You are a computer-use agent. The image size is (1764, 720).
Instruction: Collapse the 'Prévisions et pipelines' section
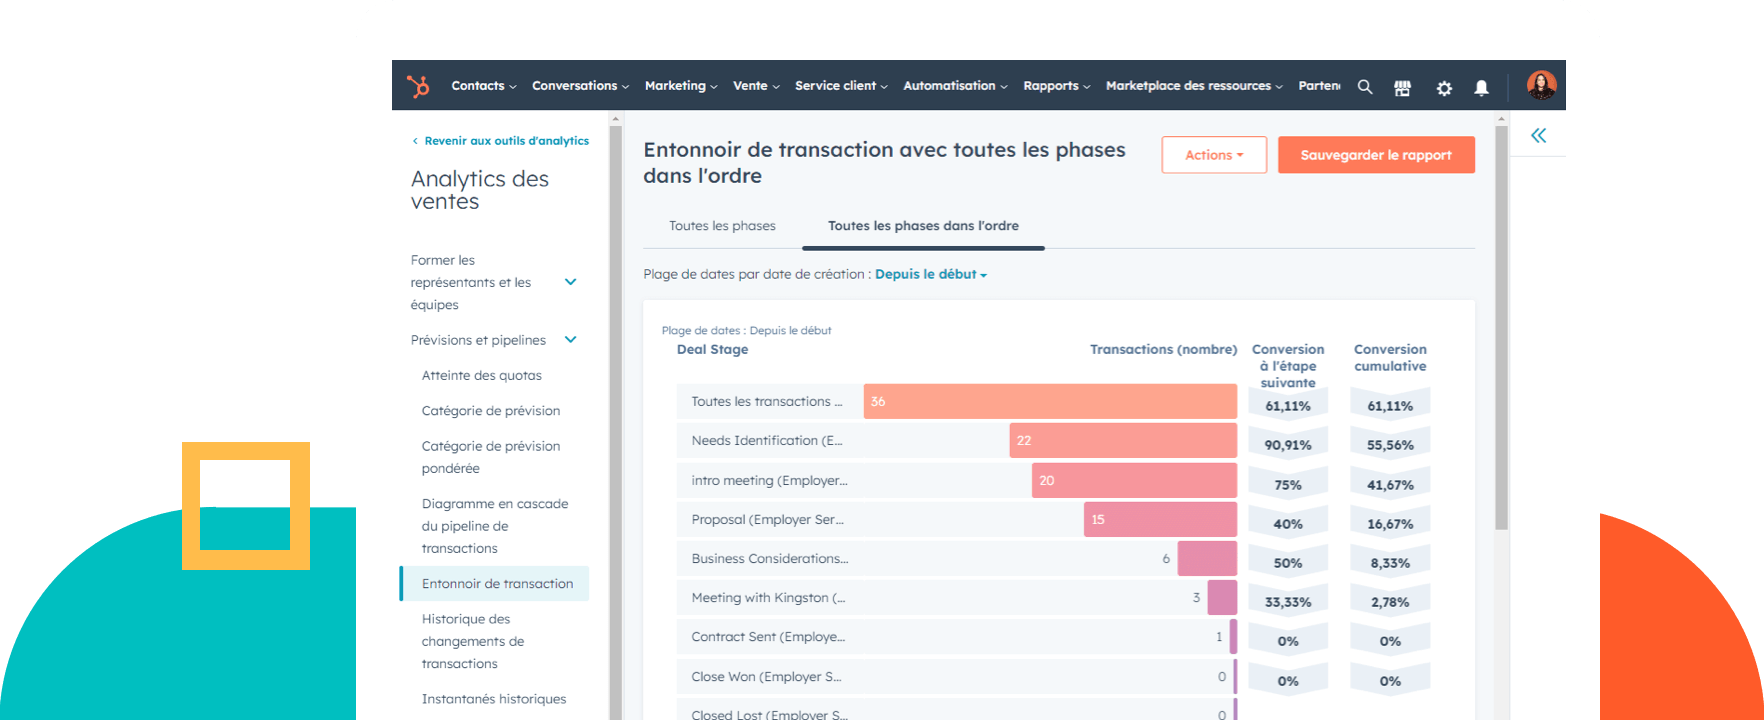point(570,340)
